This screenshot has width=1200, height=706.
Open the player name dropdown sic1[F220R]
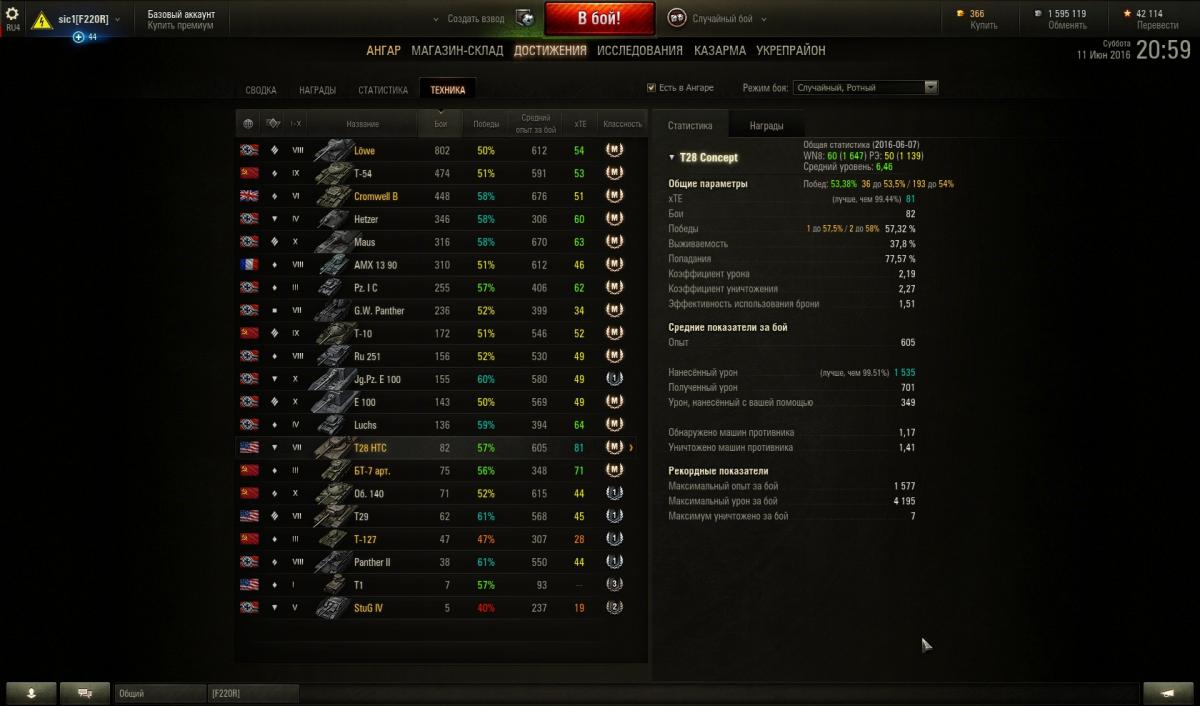click(88, 19)
